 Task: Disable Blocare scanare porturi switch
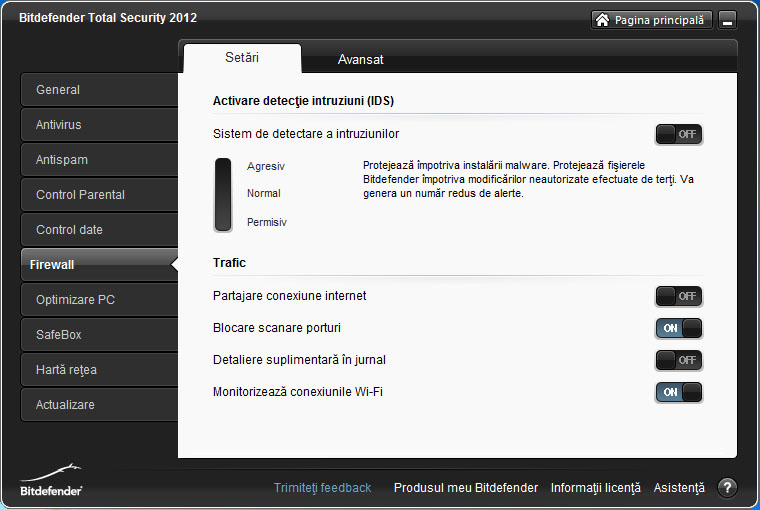(x=678, y=328)
